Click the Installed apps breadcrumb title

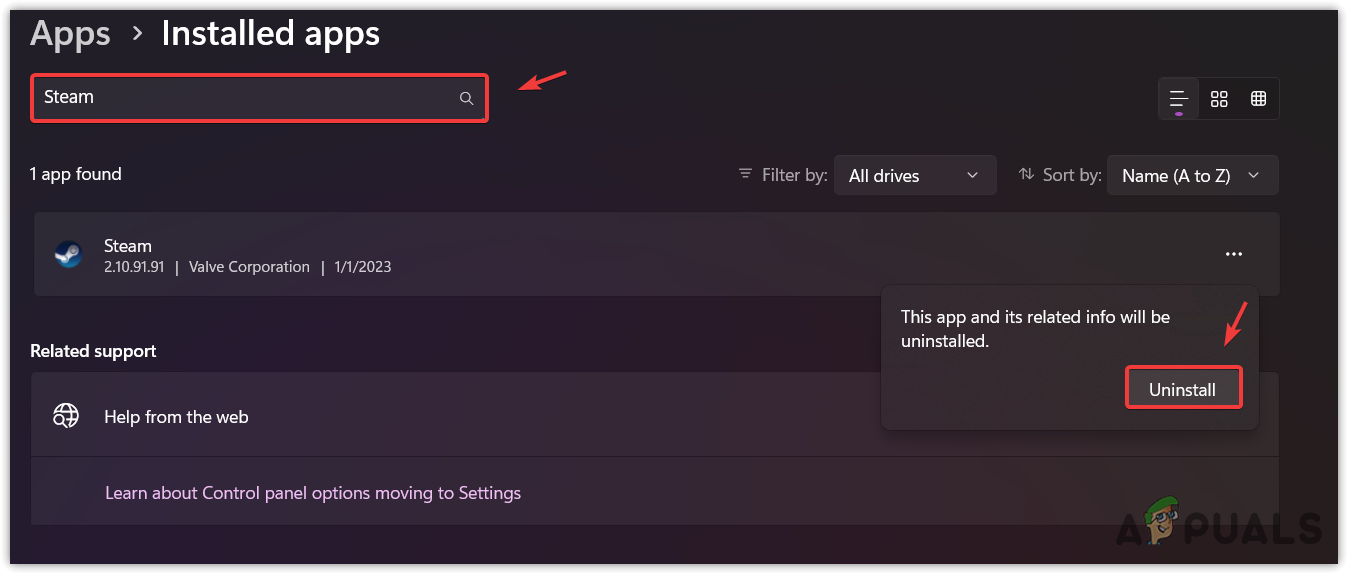[270, 34]
